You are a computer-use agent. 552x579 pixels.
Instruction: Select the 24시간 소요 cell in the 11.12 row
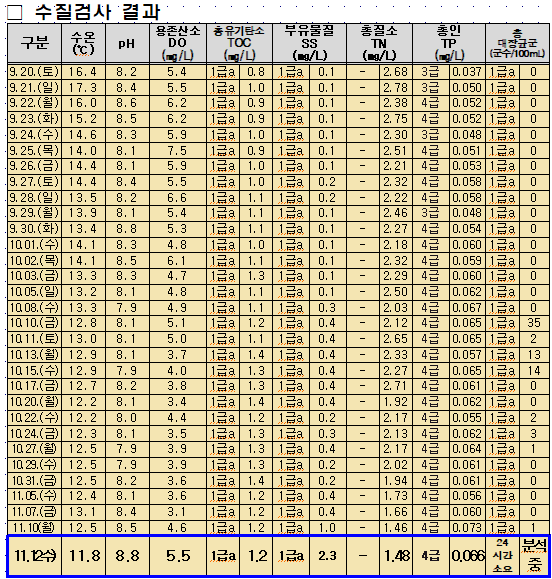[503, 556]
